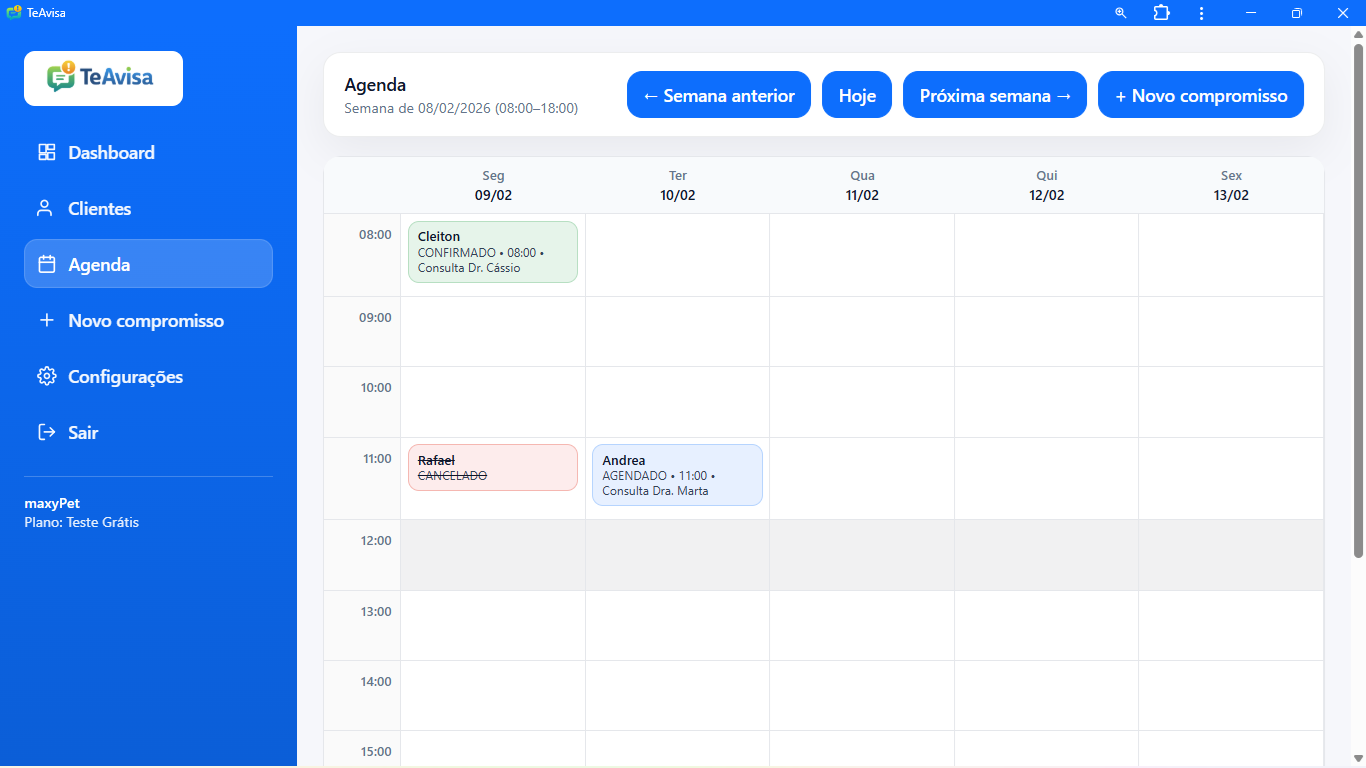
Task: Click the Agenda page heading
Action: tap(375, 85)
